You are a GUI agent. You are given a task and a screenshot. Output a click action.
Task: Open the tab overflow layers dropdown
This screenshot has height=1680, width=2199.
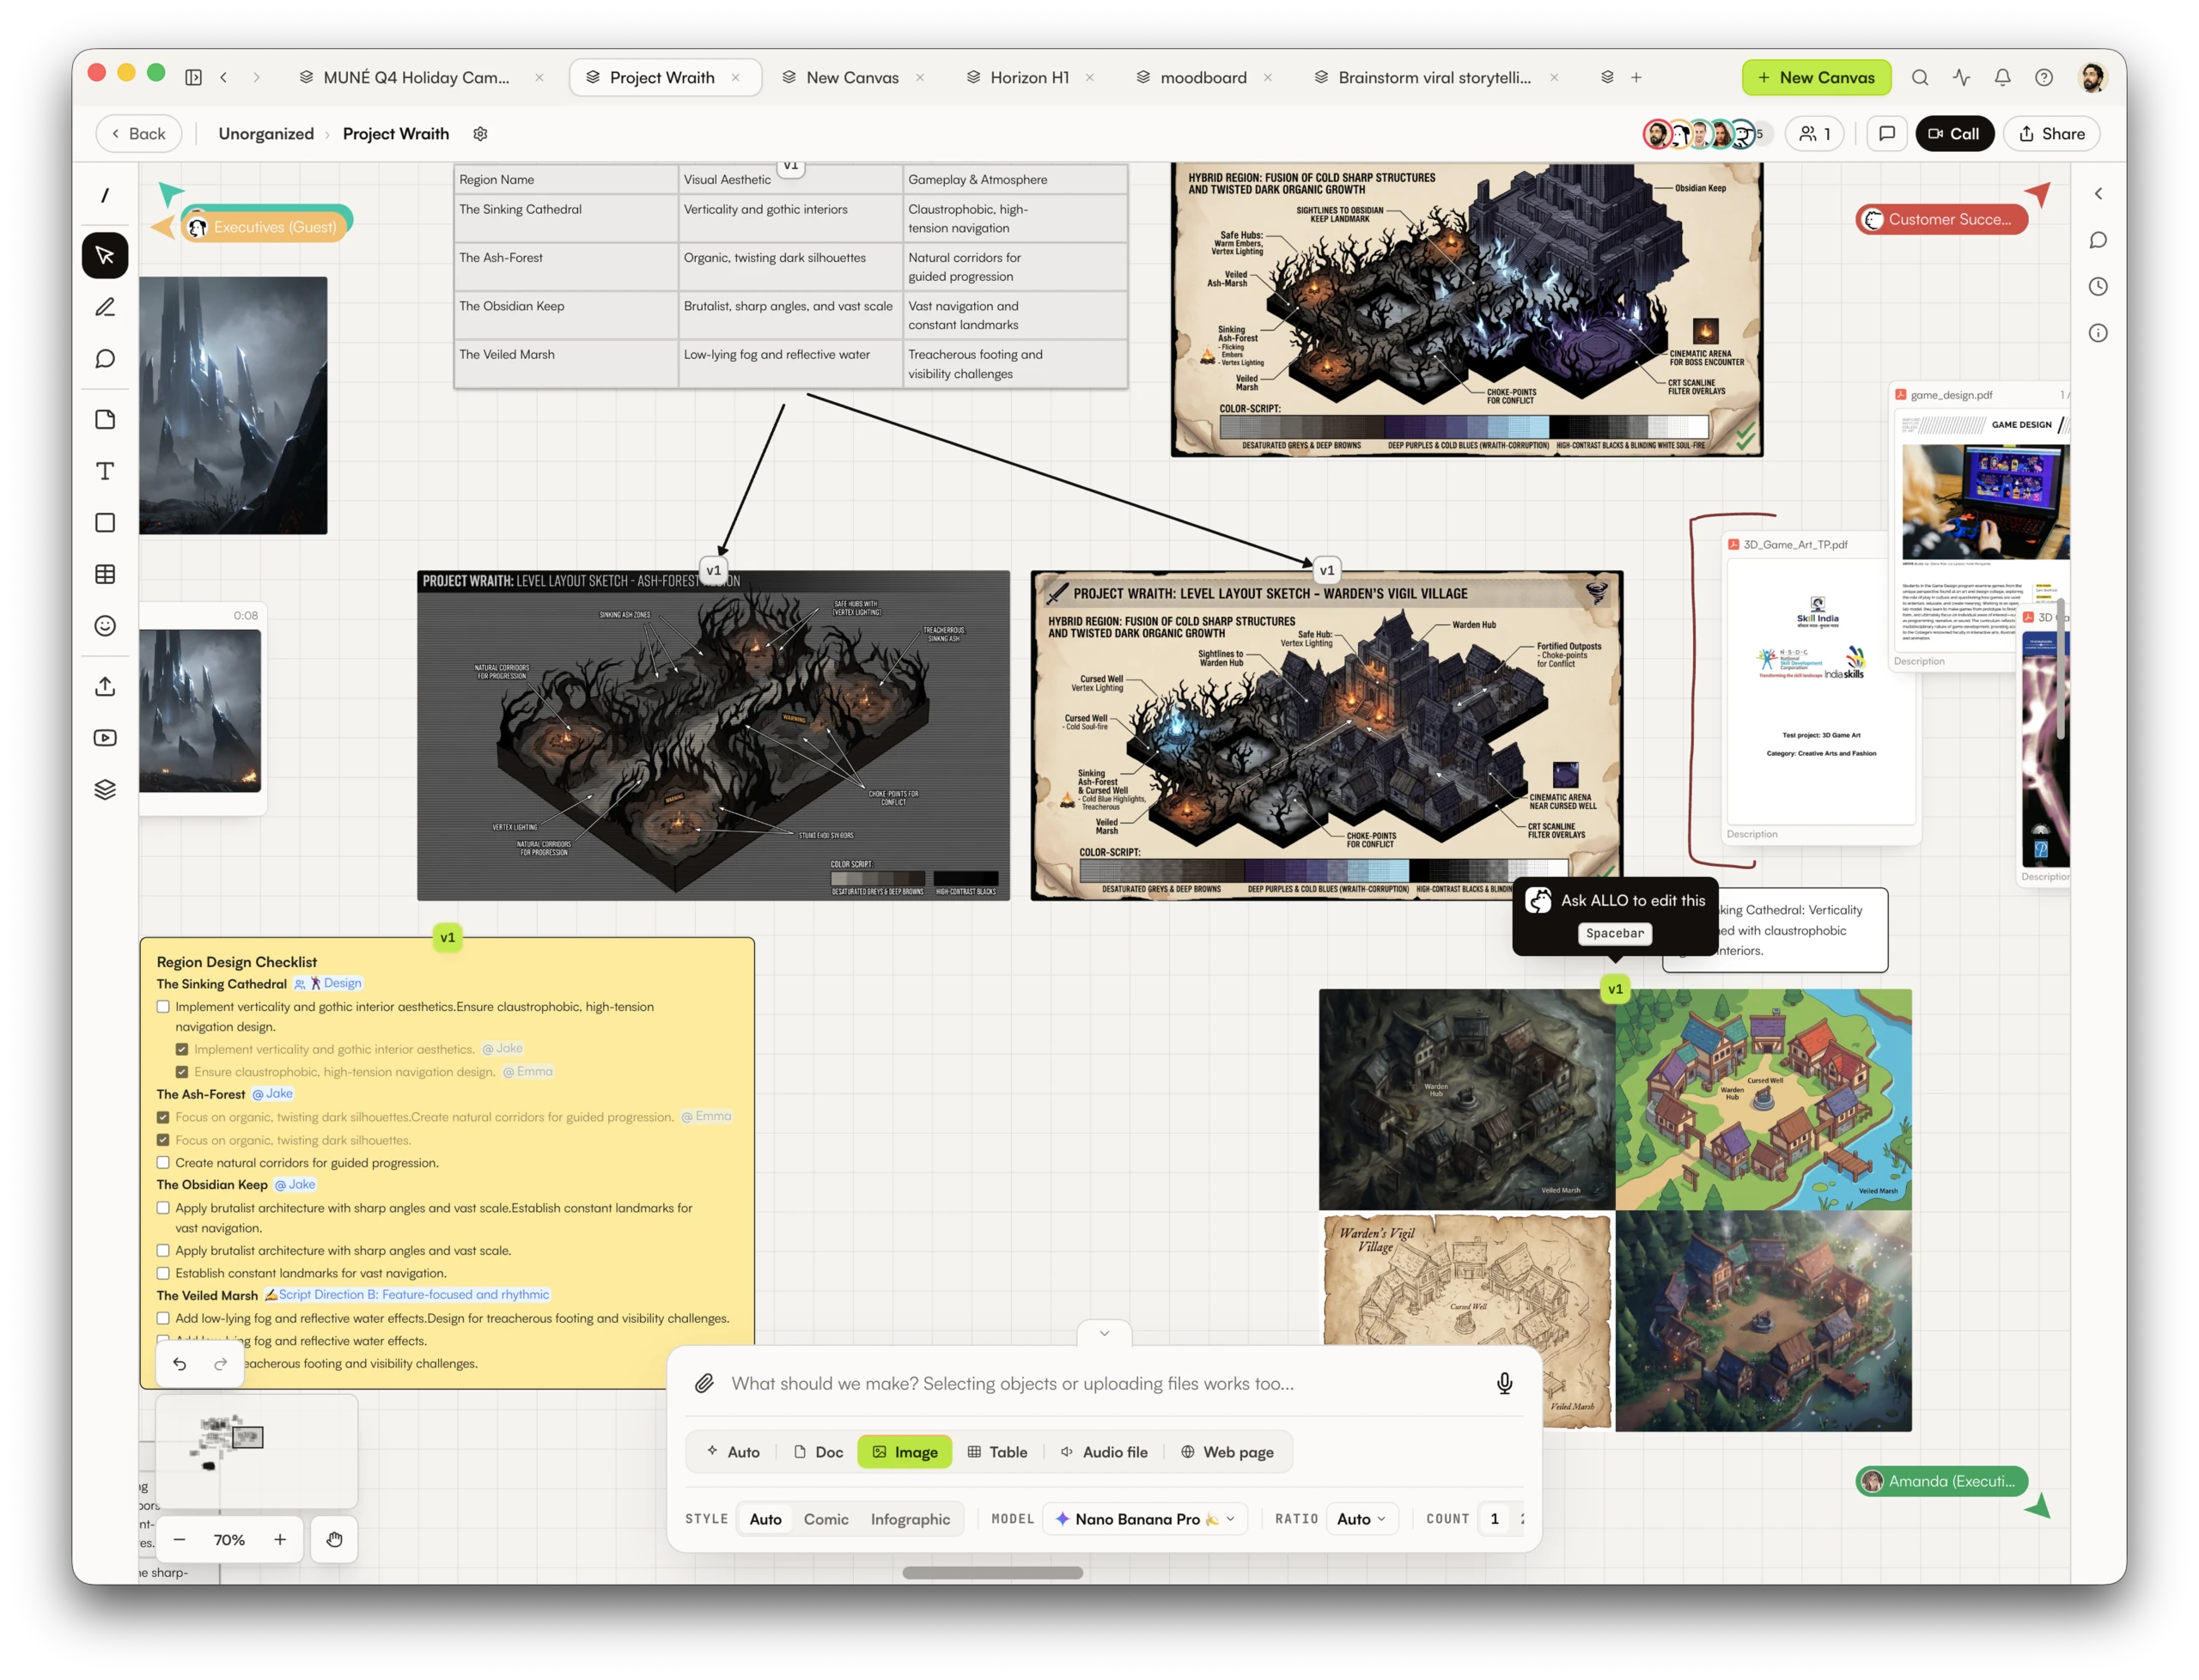[1607, 77]
